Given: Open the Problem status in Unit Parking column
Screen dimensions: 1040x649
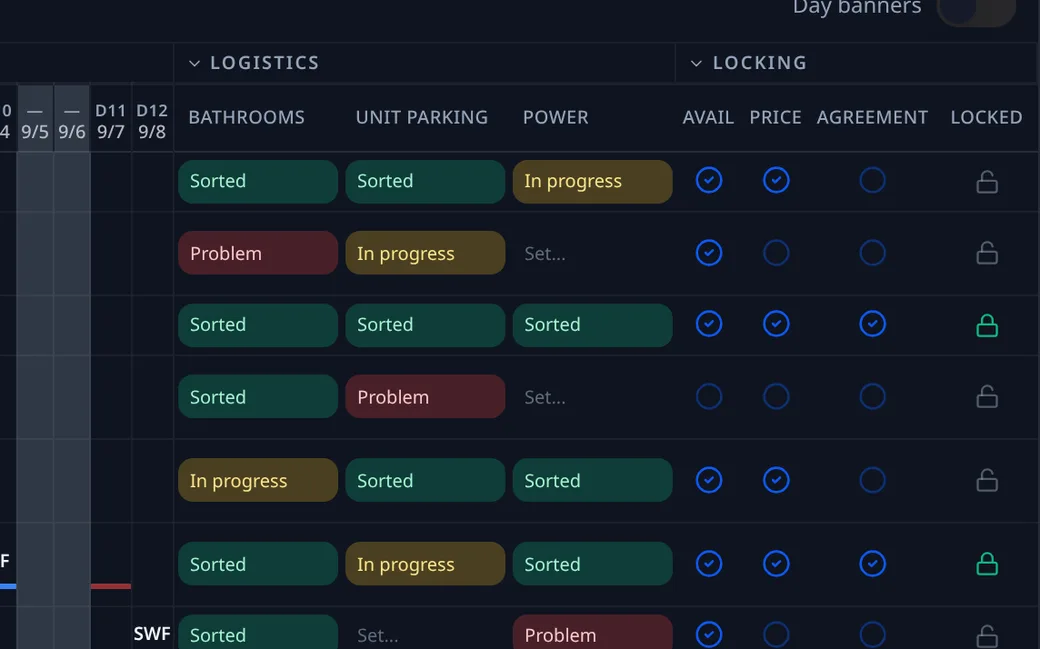Looking at the screenshot, I should (x=425, y=397).
